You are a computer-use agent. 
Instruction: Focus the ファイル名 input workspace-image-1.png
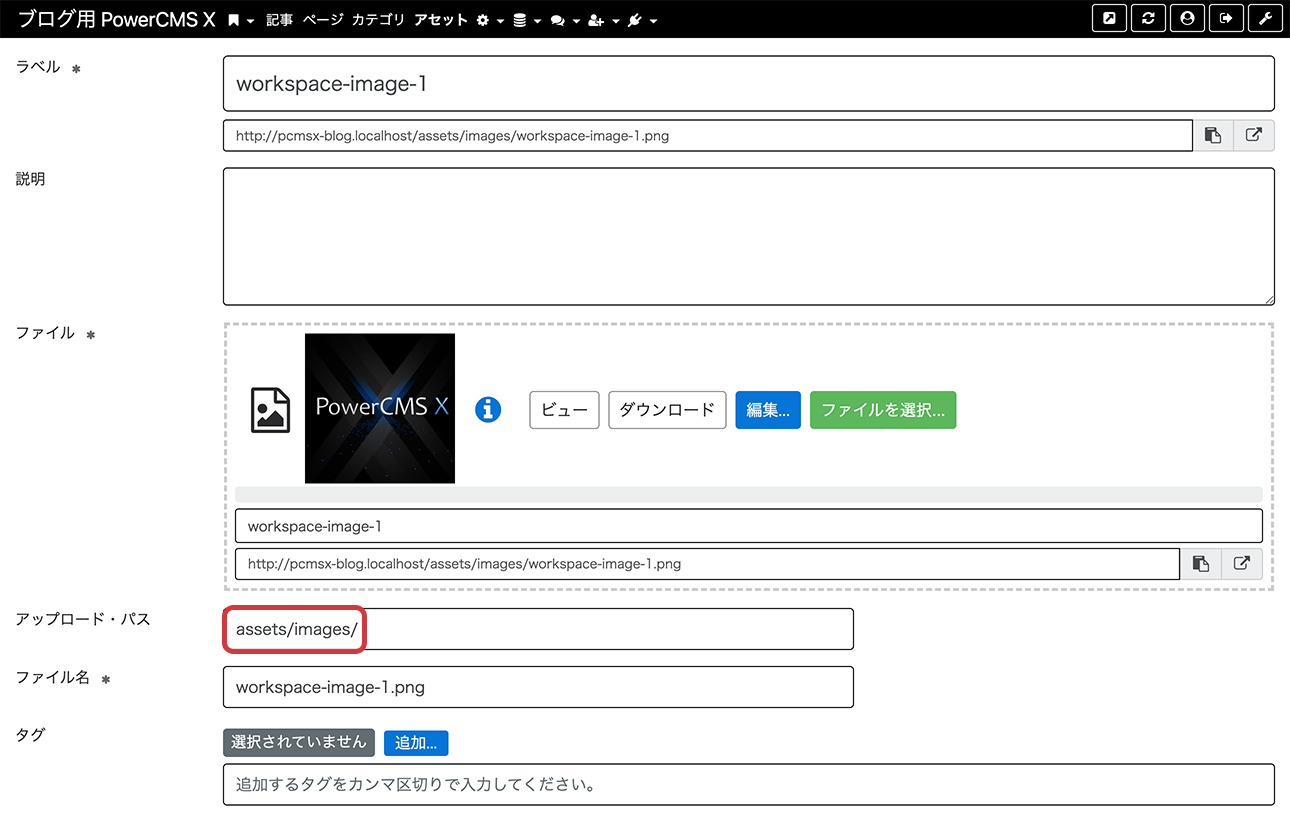(x=538, y=687)
